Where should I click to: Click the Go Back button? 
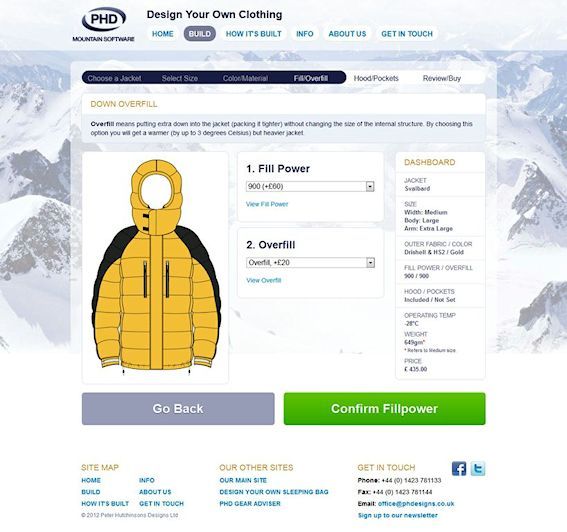(x=178, y=409)
